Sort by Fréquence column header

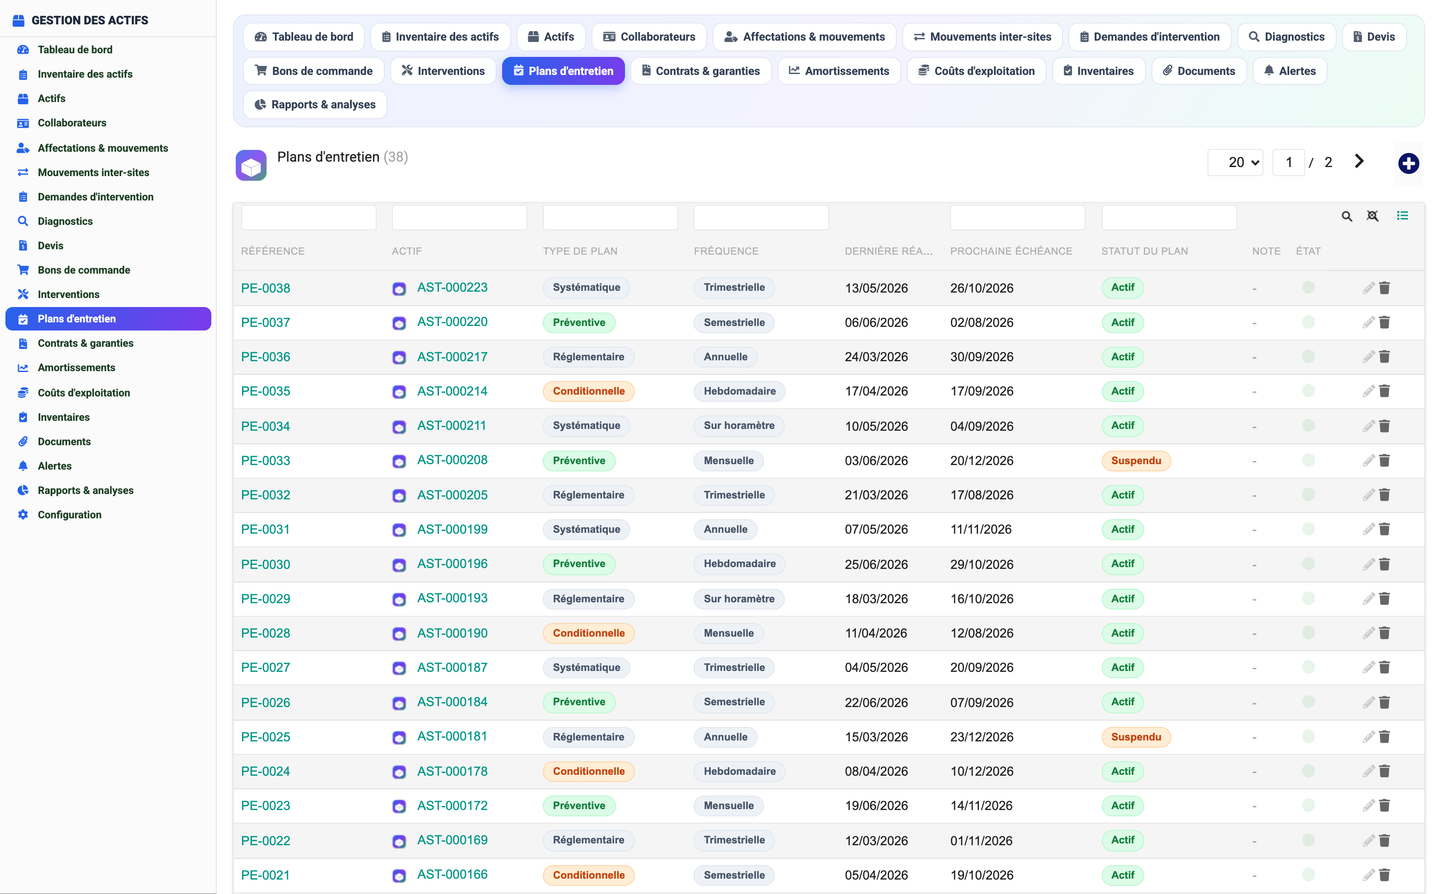point(726,251)
